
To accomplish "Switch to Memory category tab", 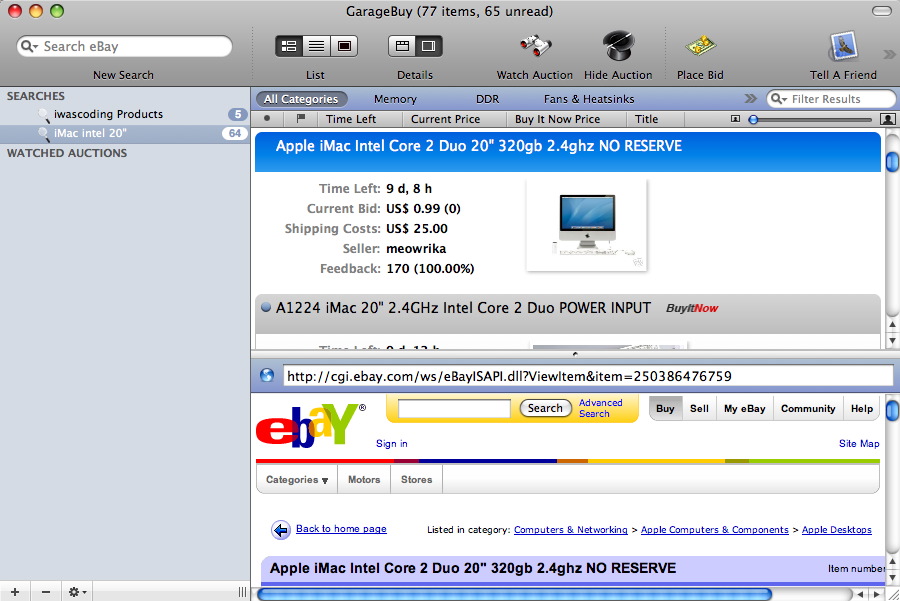I will tap(395, 99).
